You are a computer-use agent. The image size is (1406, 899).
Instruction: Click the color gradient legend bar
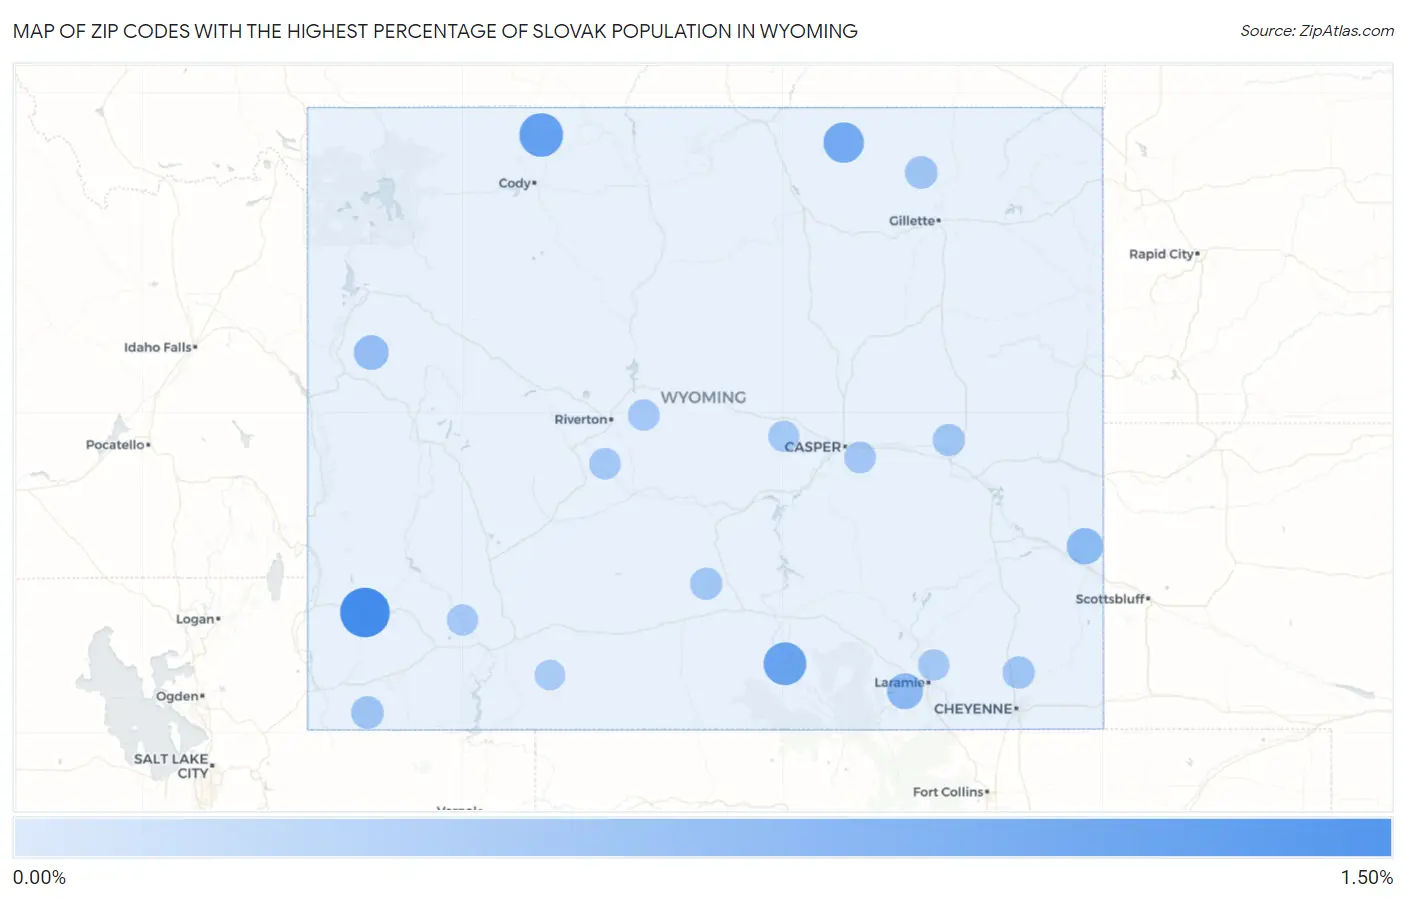(x=703, y=838)
